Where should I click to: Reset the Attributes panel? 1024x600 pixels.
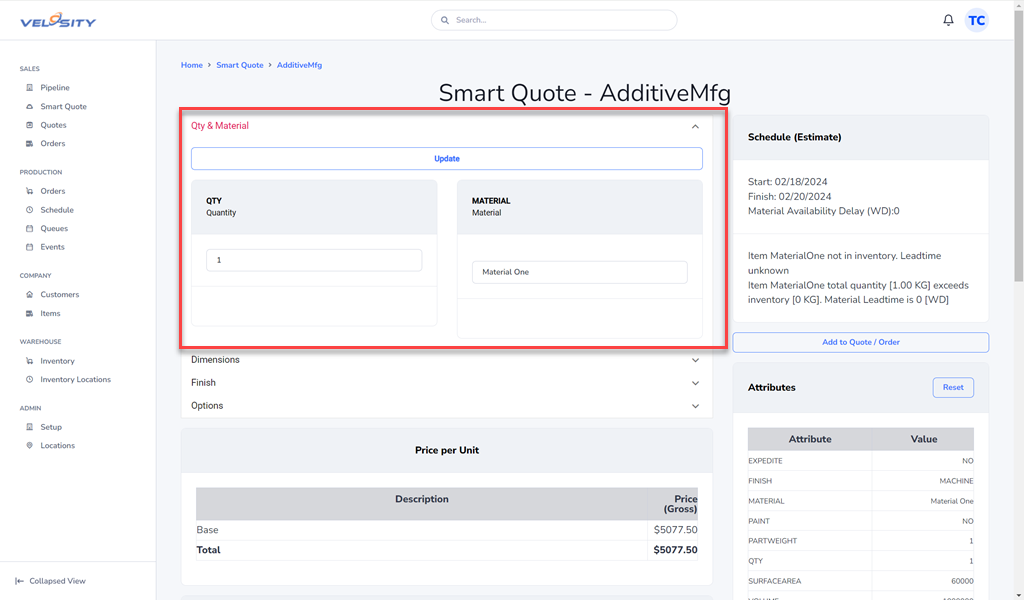953,387
